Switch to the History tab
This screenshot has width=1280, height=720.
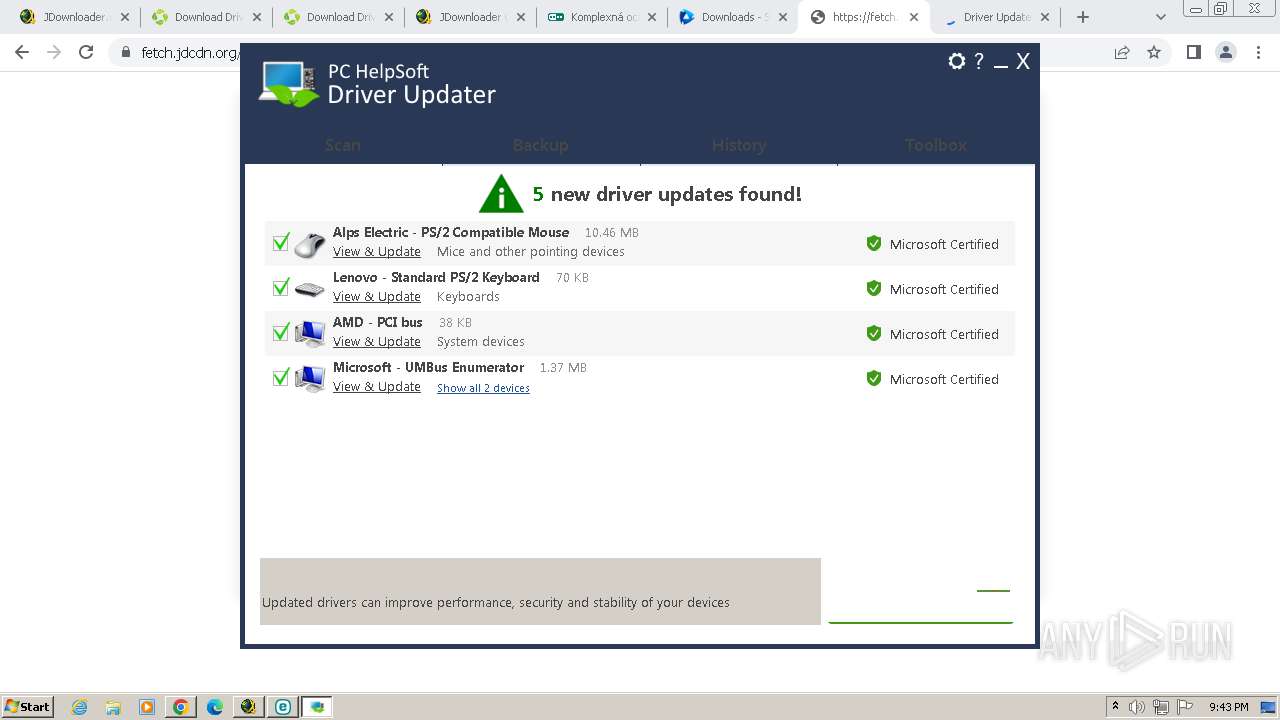(x=739, y=145)
